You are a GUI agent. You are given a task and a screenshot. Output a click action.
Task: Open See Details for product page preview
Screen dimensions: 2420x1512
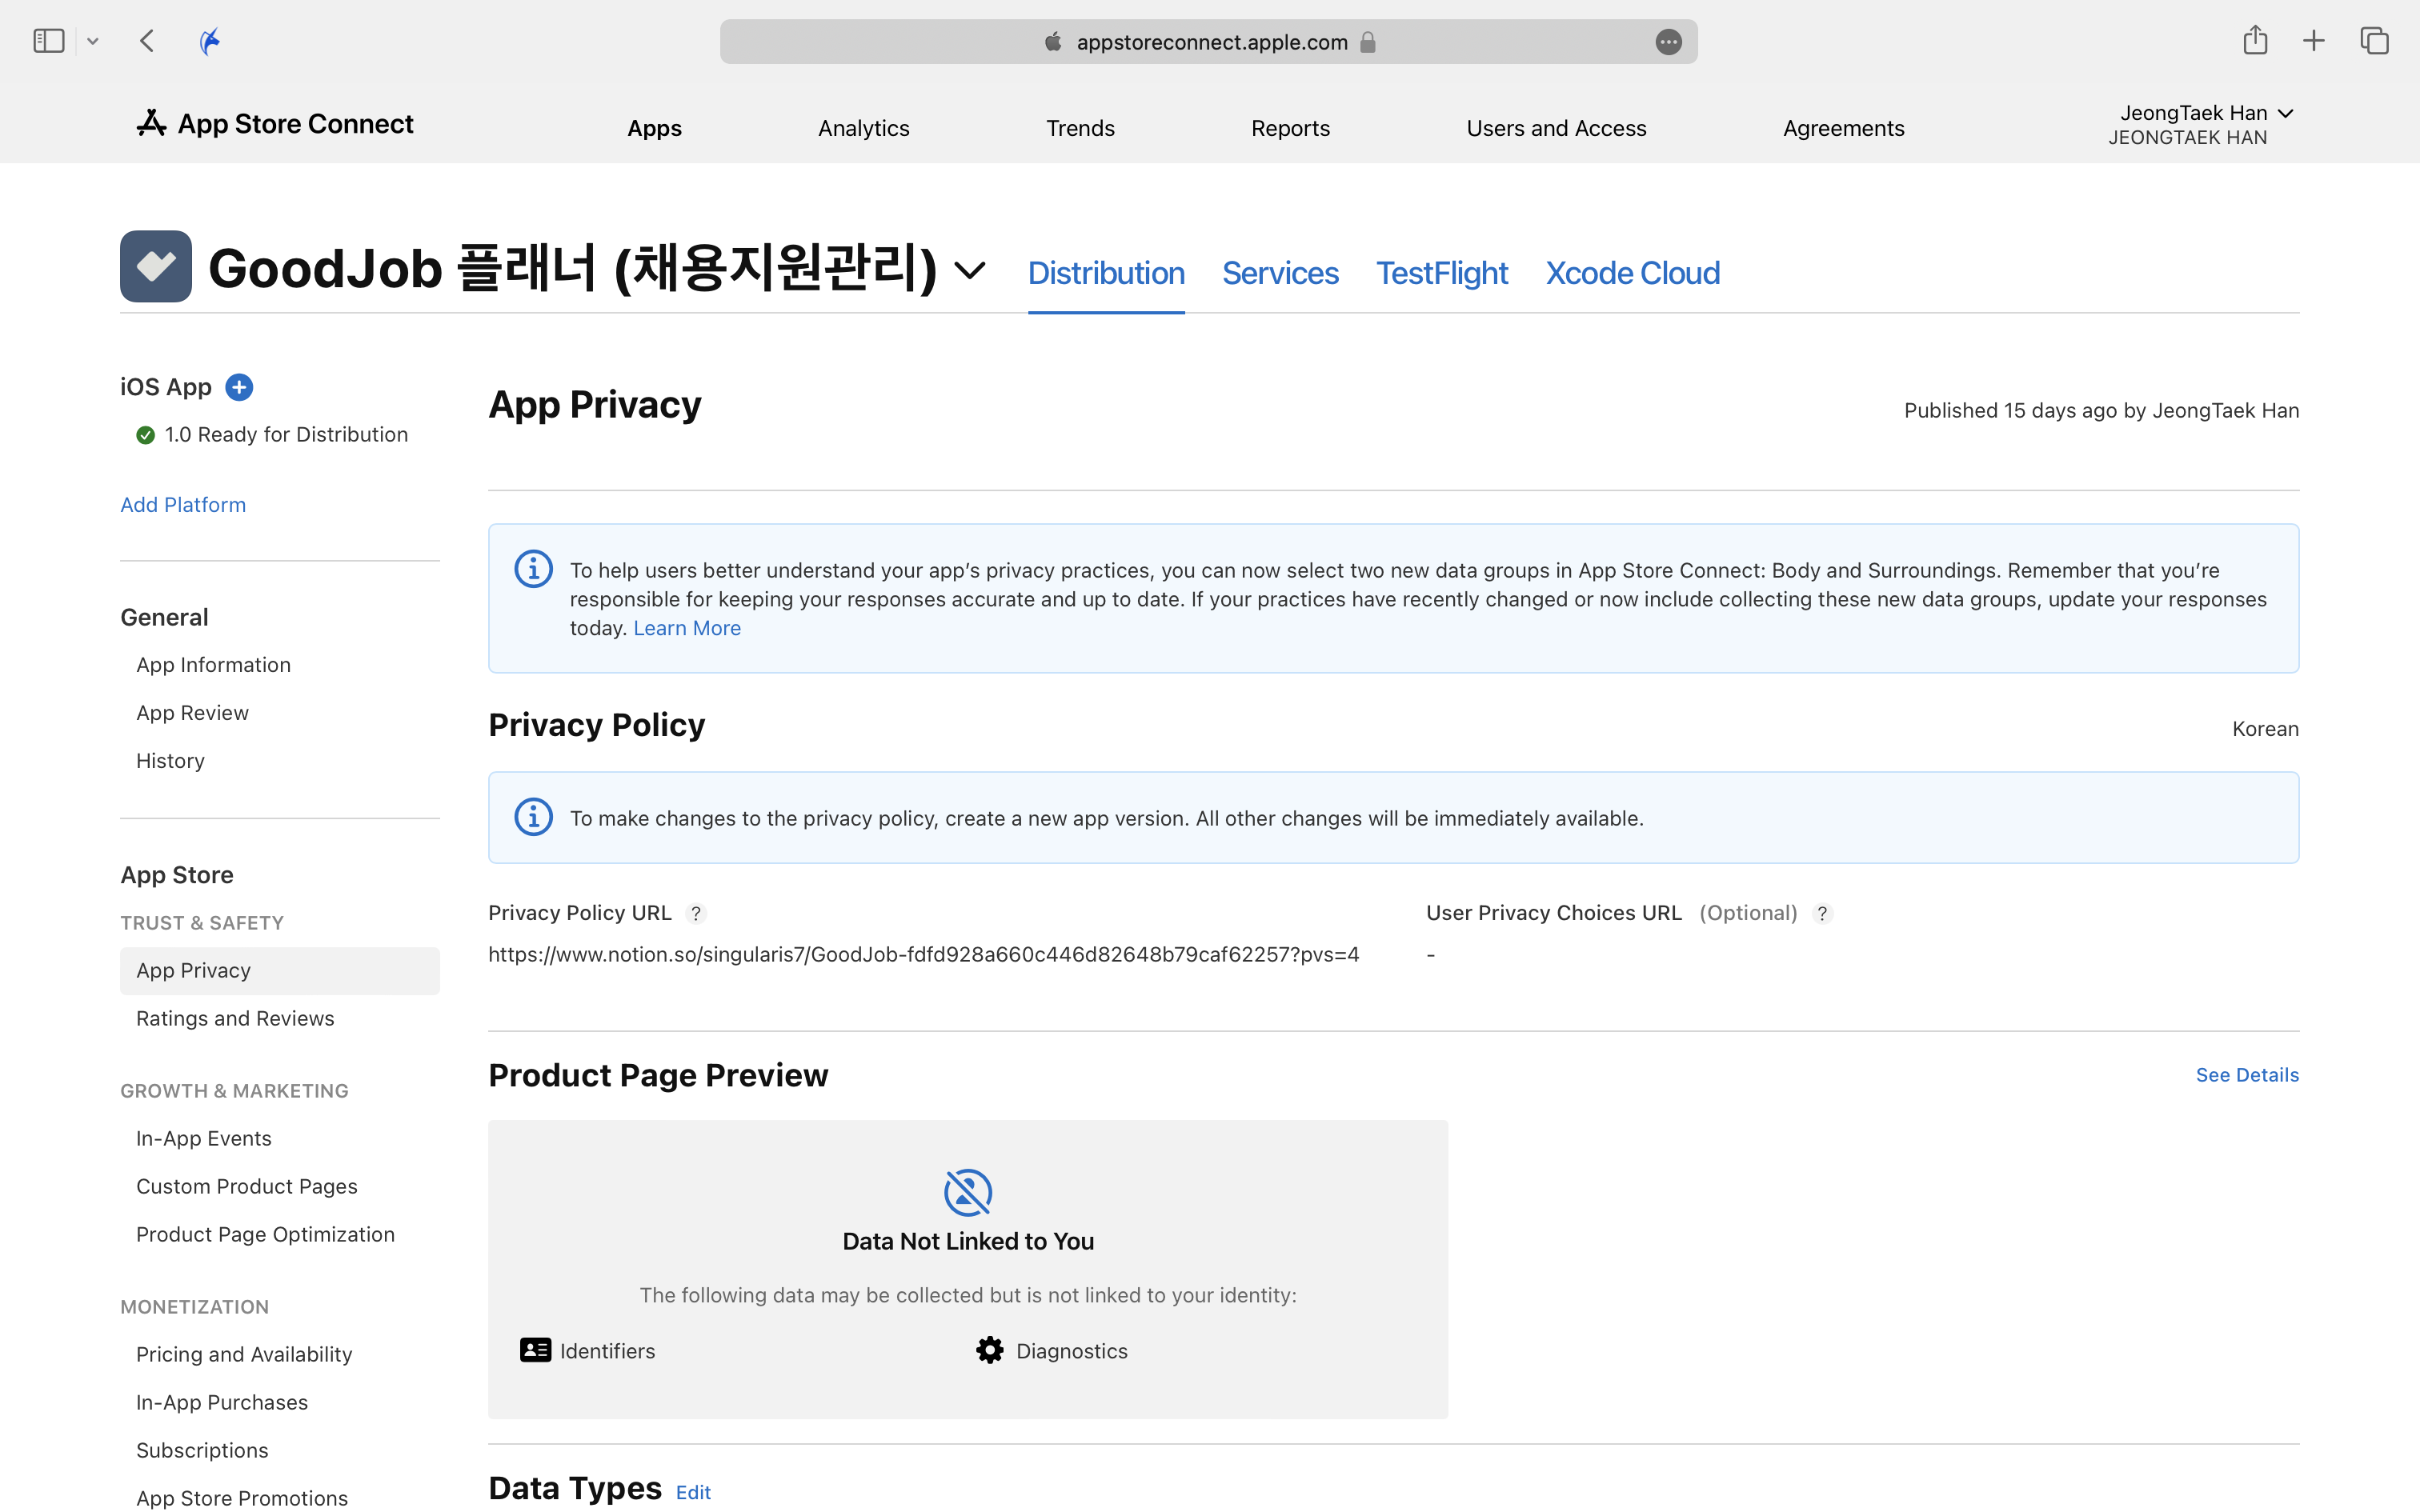2246,1075
